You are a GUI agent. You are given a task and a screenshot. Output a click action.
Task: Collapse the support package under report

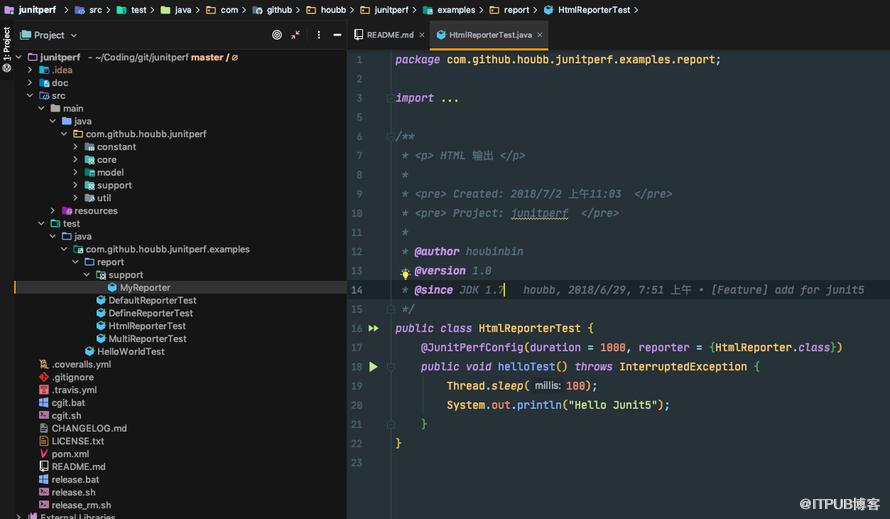[x=87, y=275]
